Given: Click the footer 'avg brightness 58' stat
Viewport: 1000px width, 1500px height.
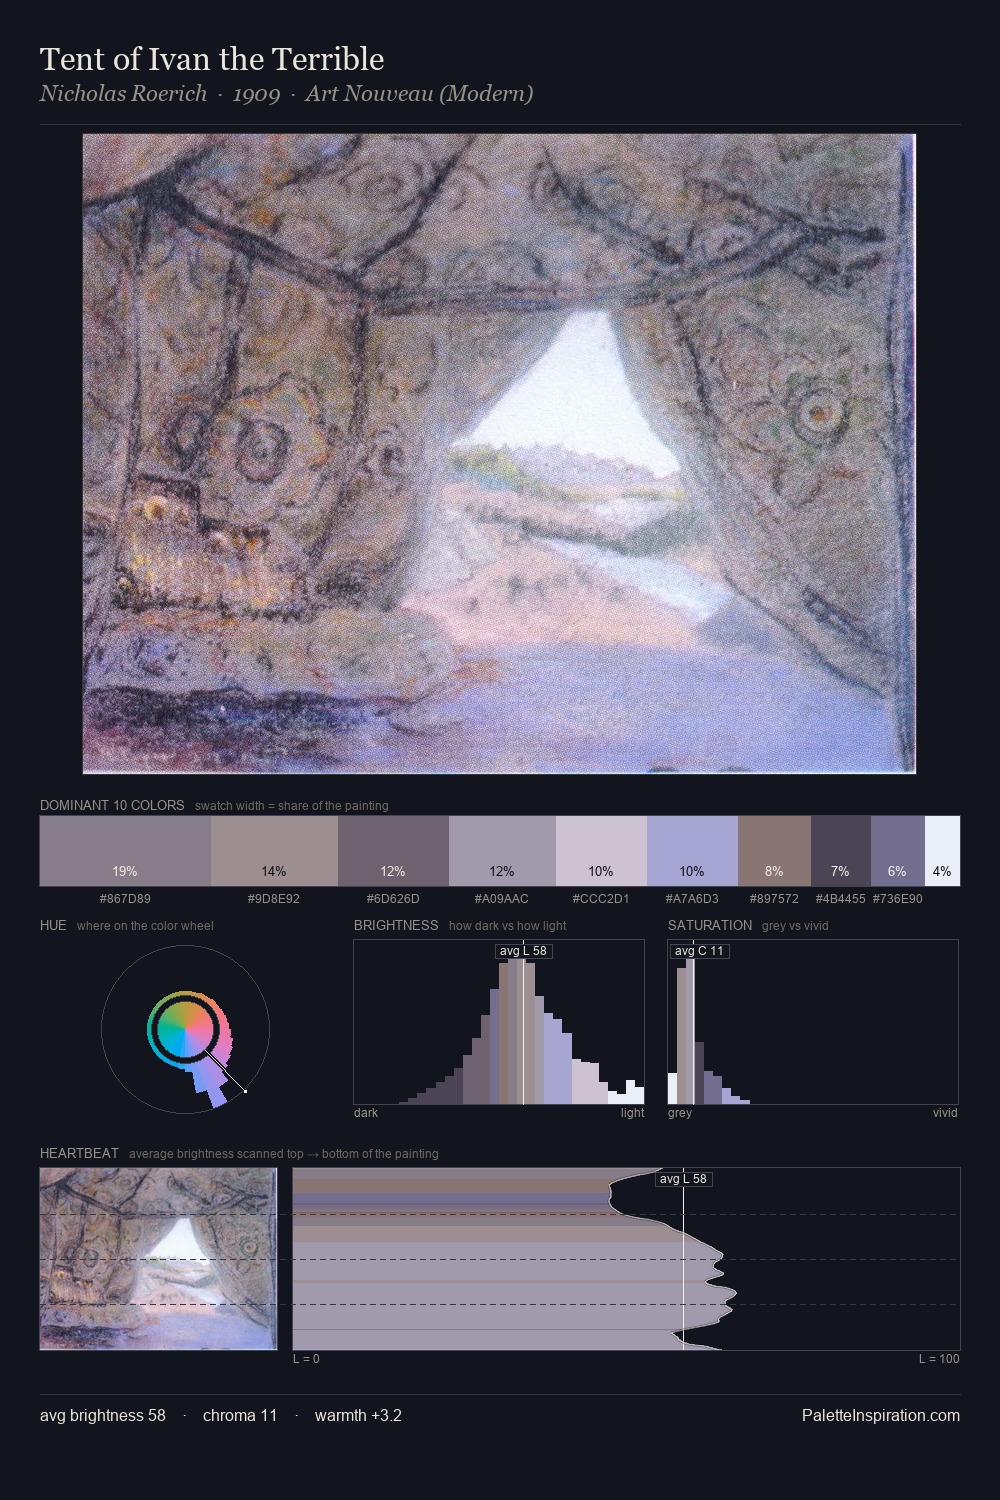Looking at the screenshot, I should (103, 1415).
